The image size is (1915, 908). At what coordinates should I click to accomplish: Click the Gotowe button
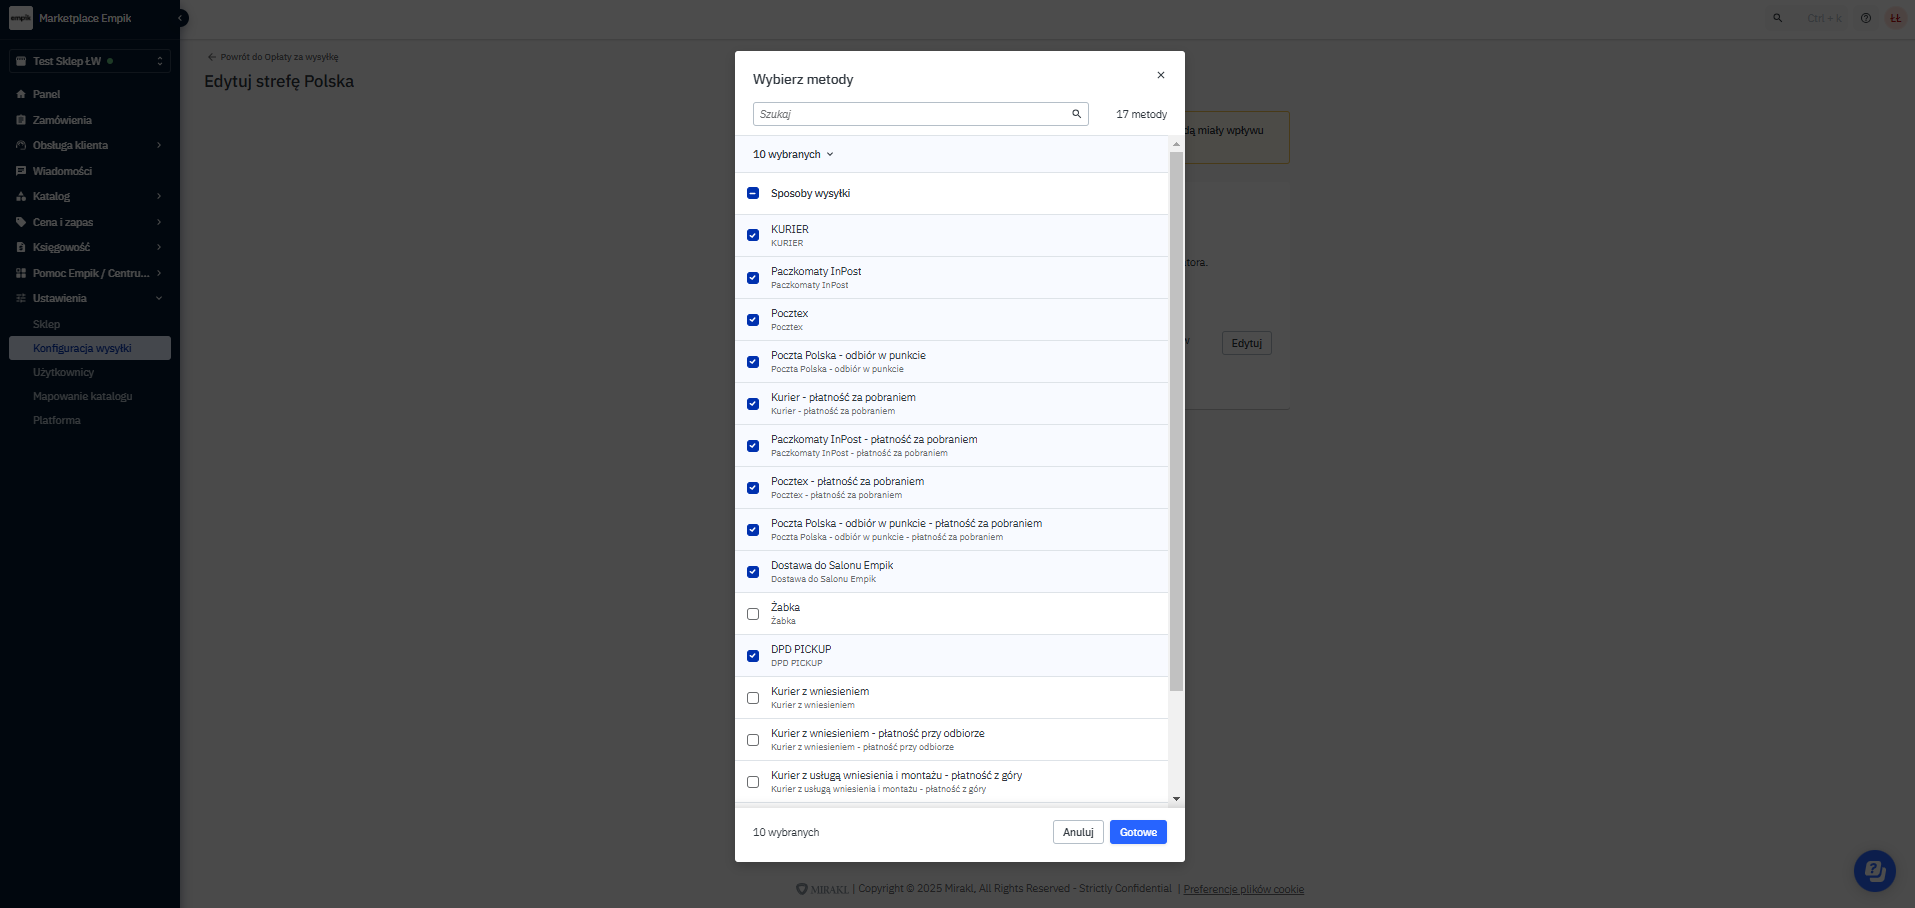(x=1137, y=832)
